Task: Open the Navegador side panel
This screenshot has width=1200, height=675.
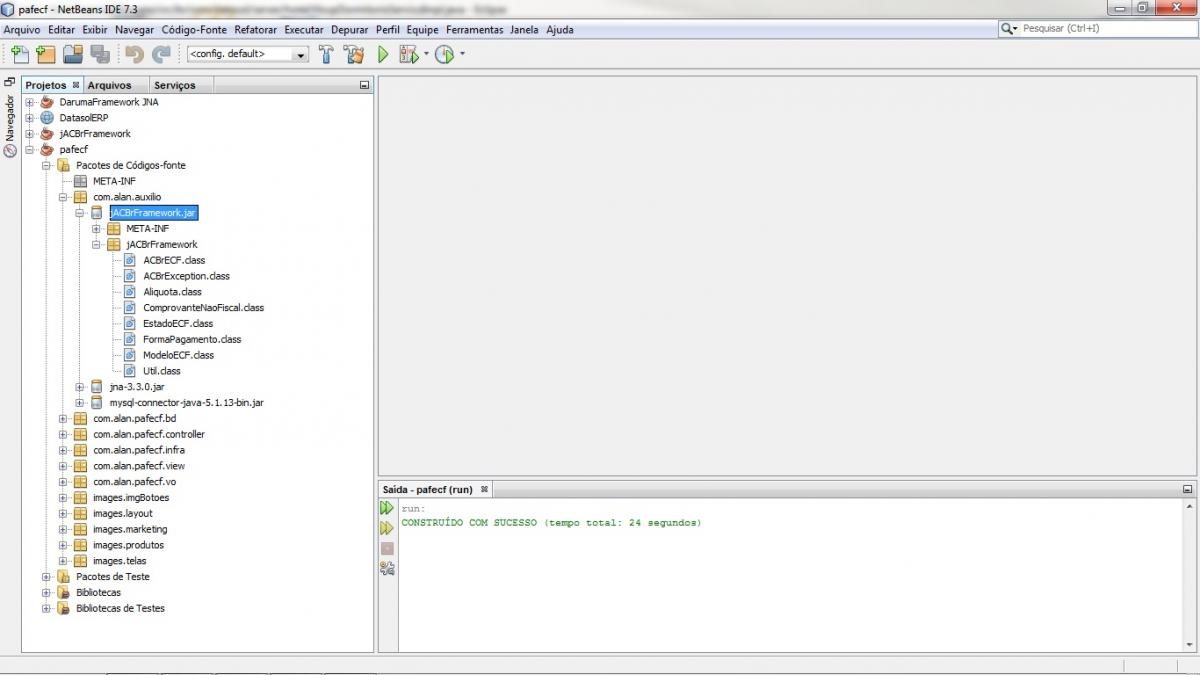Action: (10, 118)
